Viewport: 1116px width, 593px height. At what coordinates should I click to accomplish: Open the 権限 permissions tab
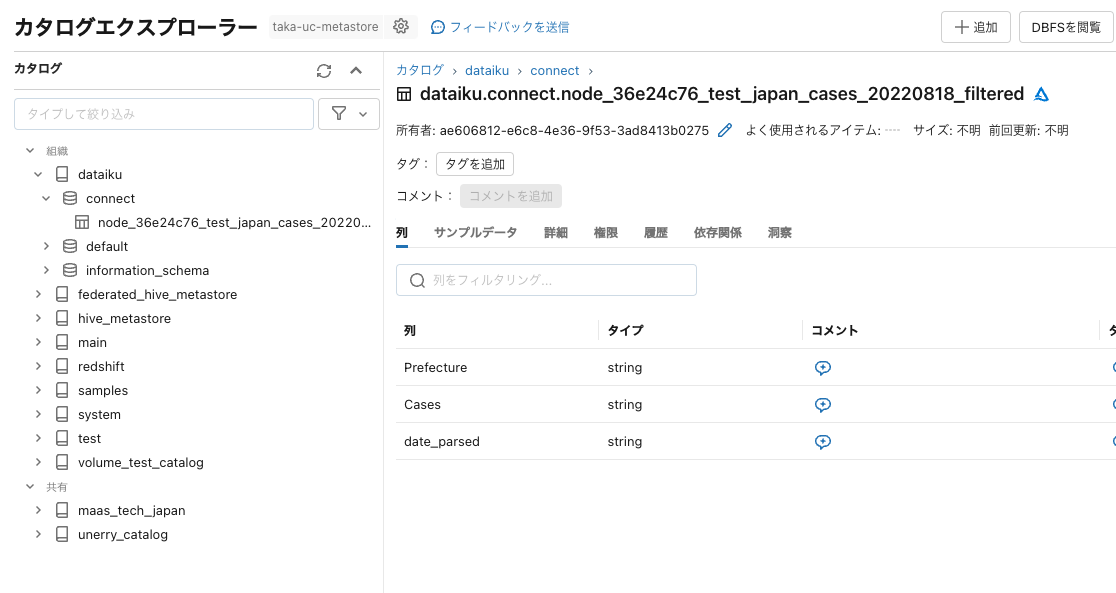(605, 232)
